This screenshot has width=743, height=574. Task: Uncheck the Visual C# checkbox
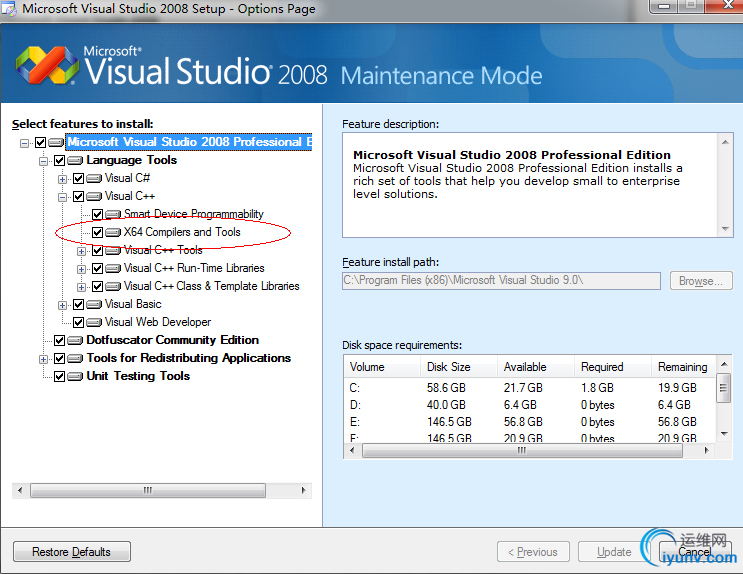click(78, 178)
